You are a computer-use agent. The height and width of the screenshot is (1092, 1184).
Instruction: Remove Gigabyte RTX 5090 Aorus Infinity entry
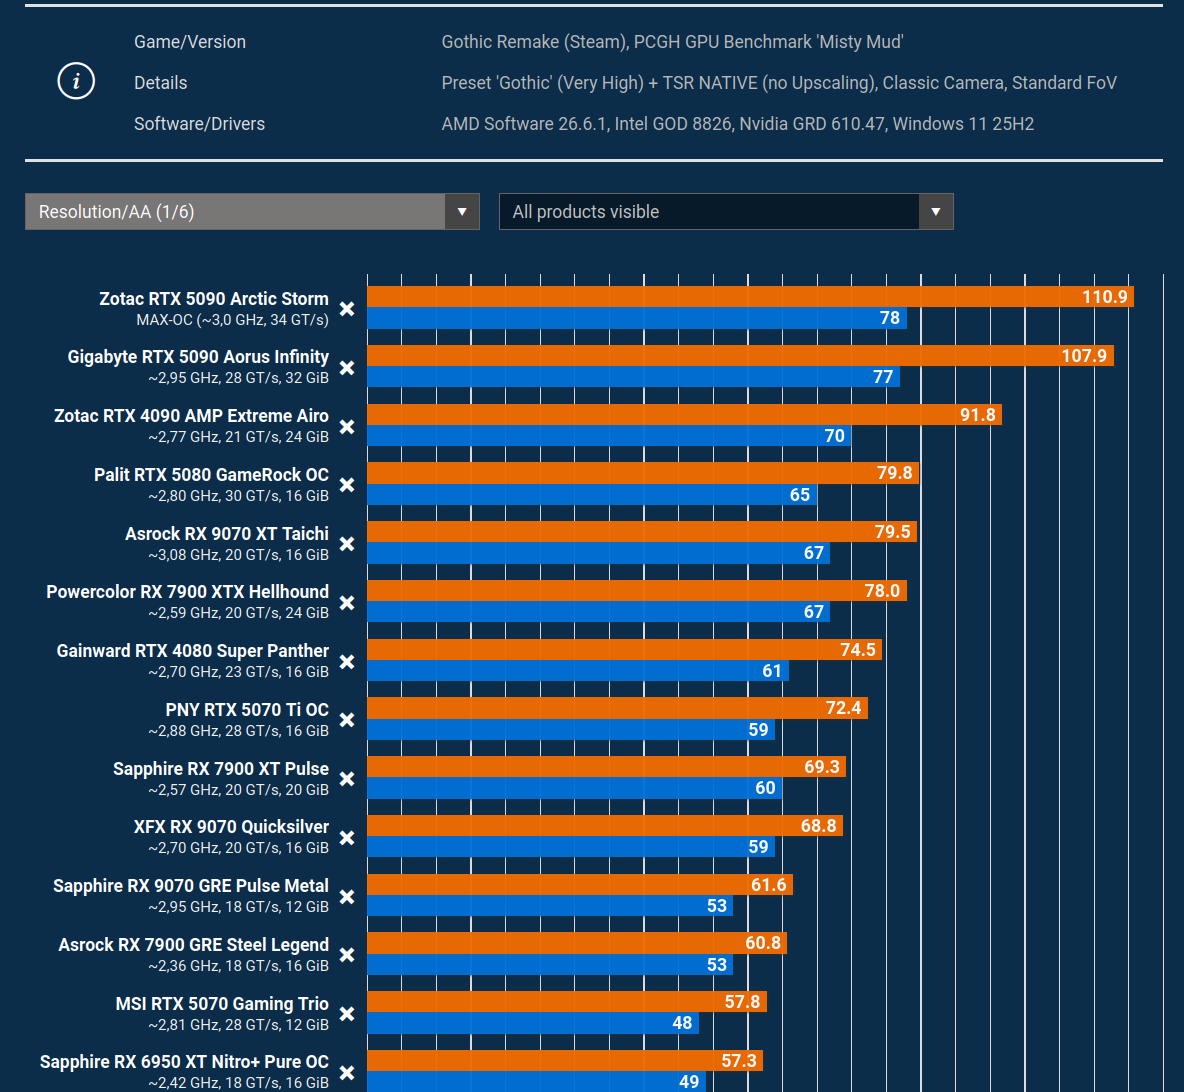pos(347,368)
